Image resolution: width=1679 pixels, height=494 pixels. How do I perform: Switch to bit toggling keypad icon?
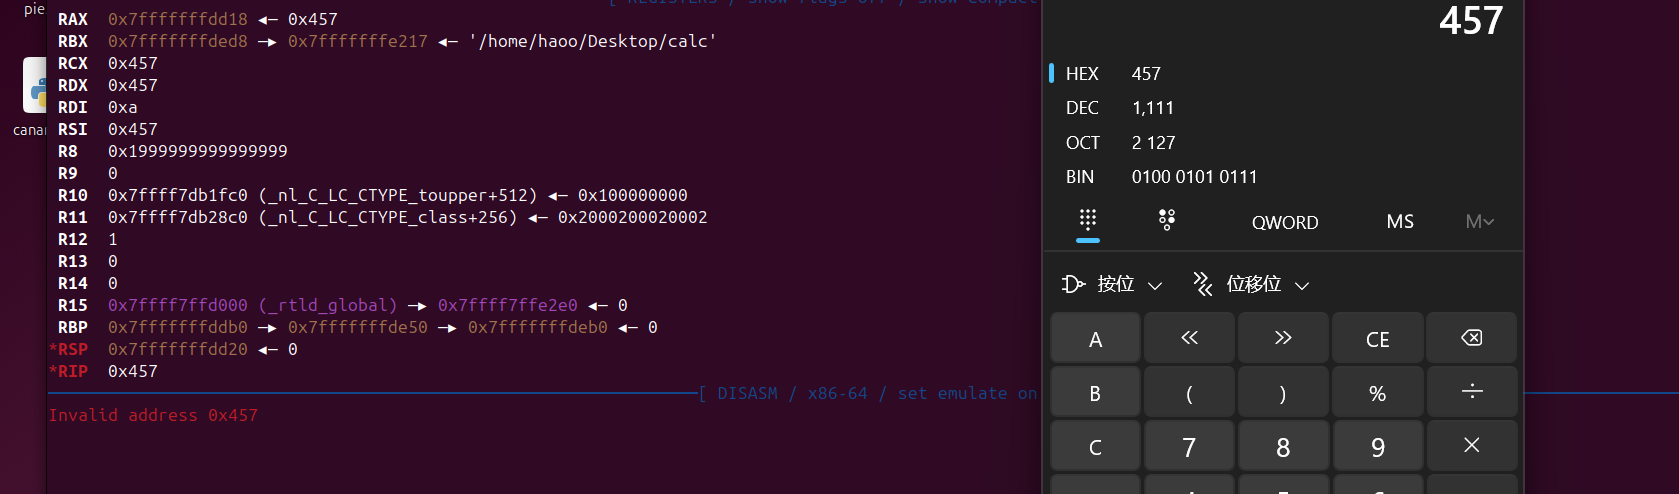[1166, 221]
